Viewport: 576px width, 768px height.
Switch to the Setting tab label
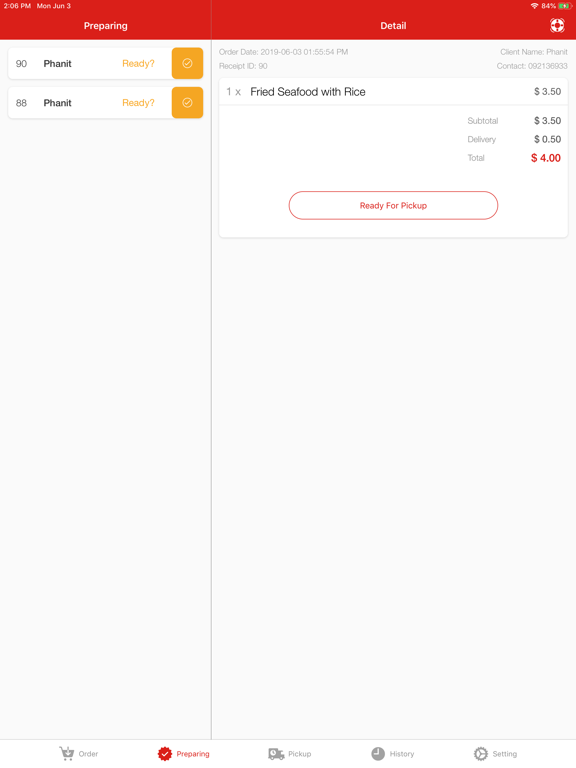pyautogui.click(x=504, y=754)
